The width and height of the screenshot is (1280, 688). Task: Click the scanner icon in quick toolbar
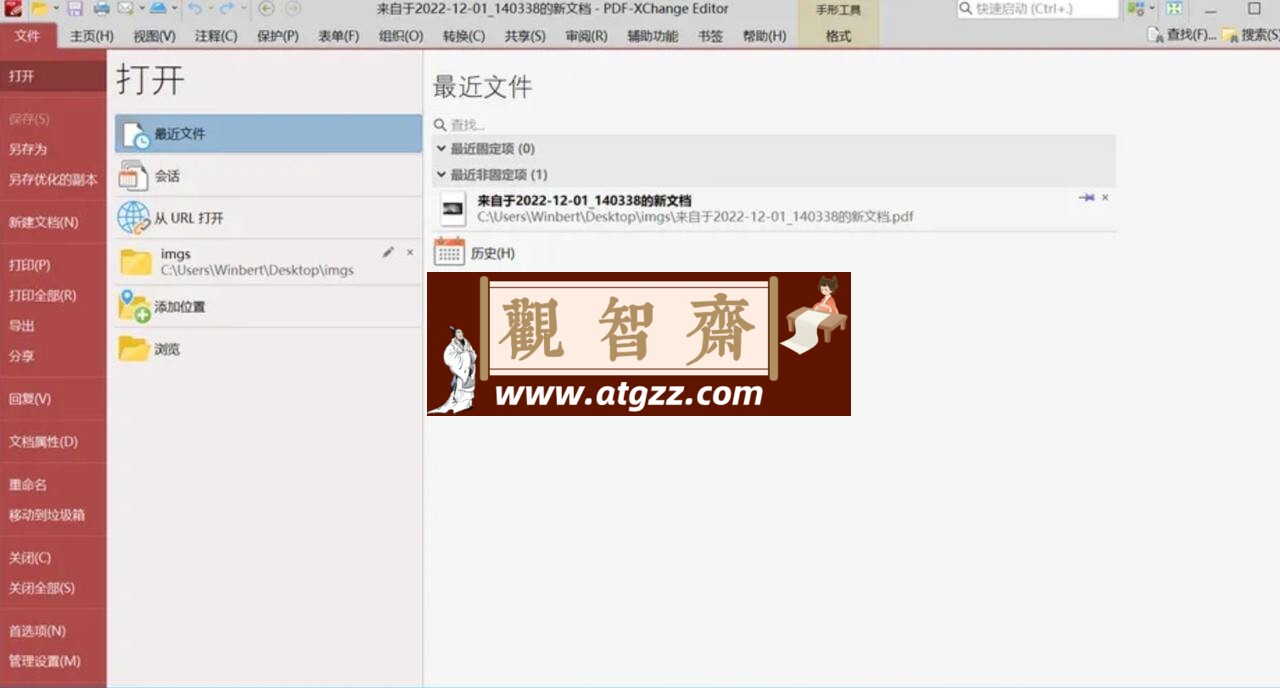(158, 8)
